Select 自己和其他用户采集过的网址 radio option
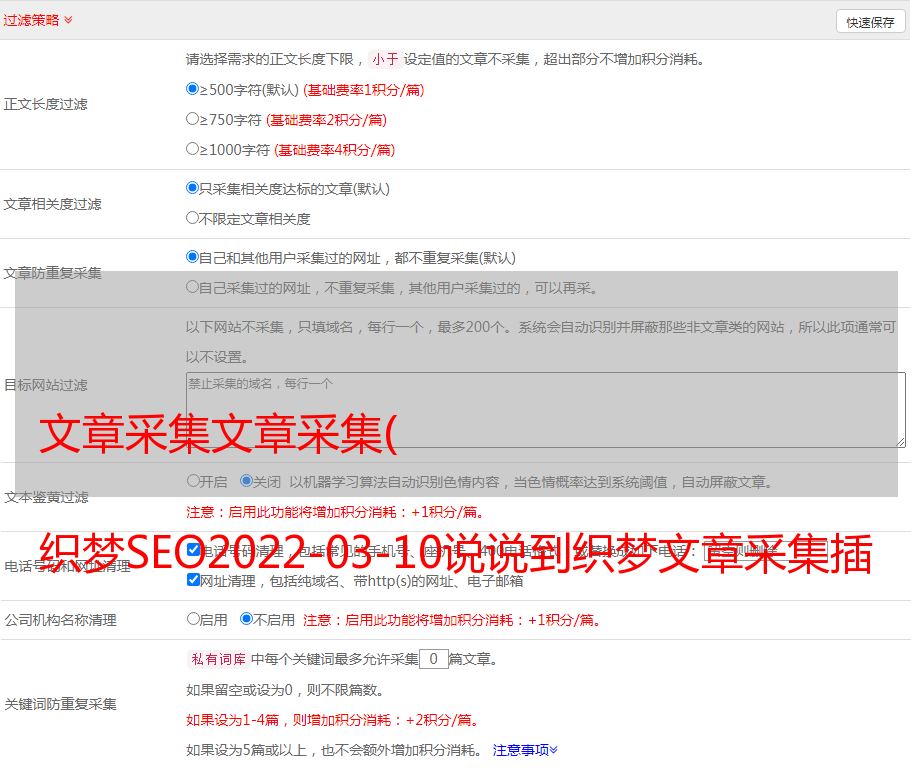This screenshot has width=912, height=768. pyautogui.click(x=192, y=257)
